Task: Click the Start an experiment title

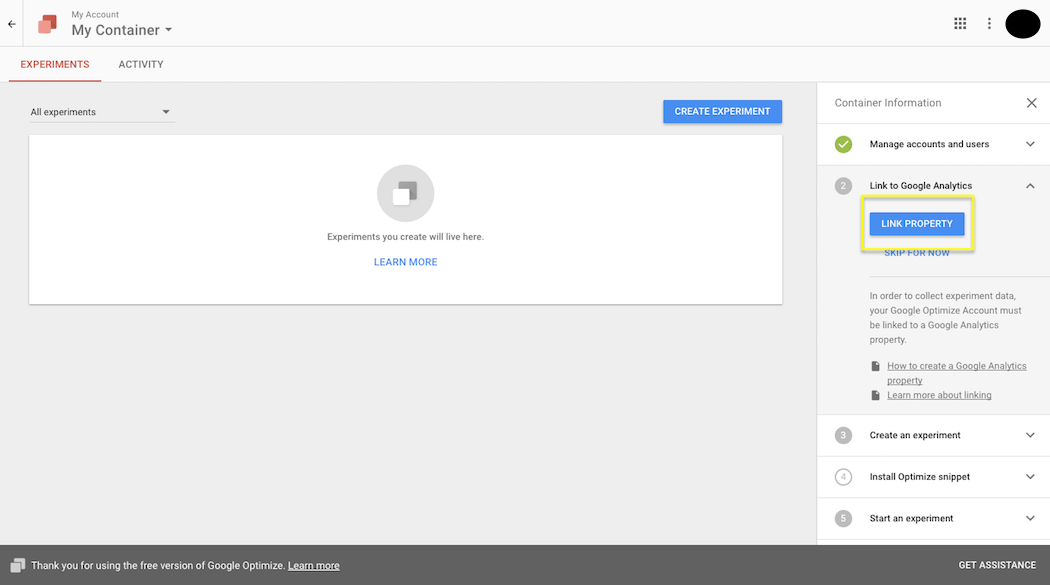Action: 911,518
